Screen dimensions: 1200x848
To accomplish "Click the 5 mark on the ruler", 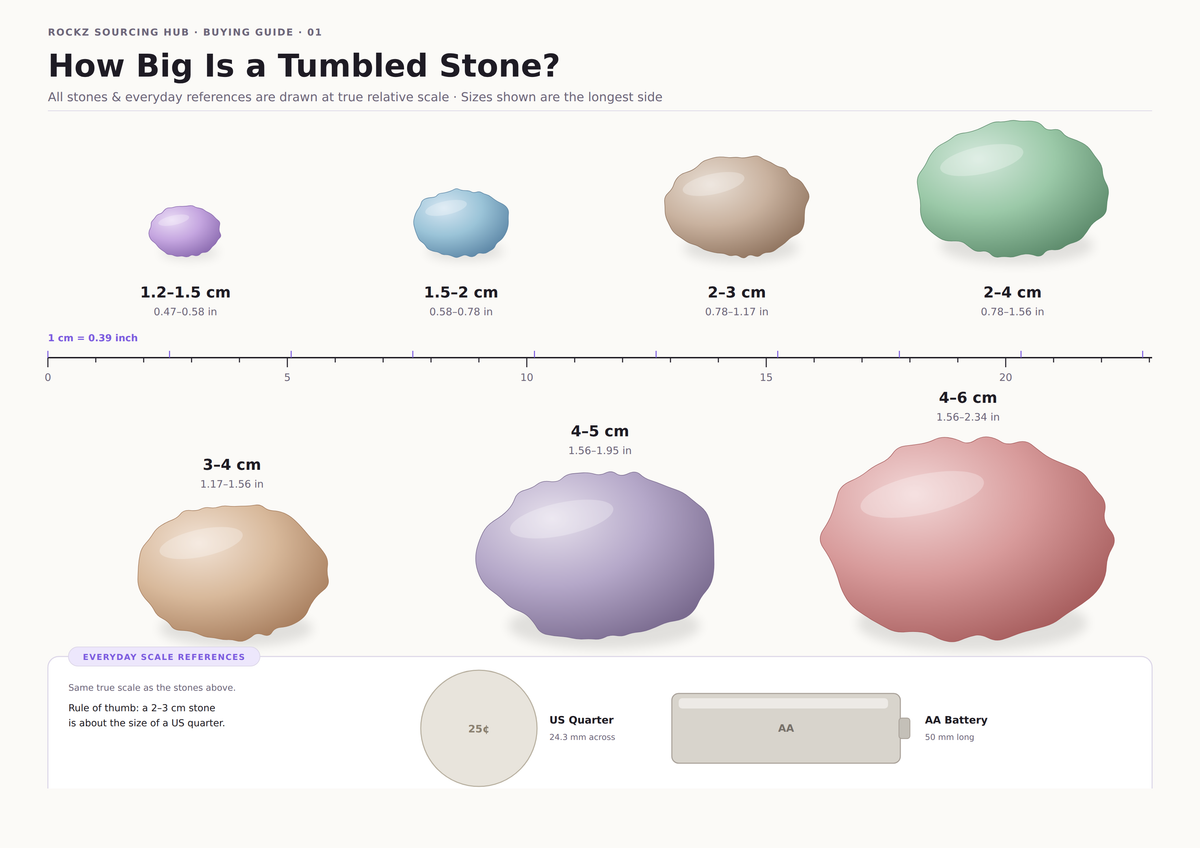I will 287,377.
